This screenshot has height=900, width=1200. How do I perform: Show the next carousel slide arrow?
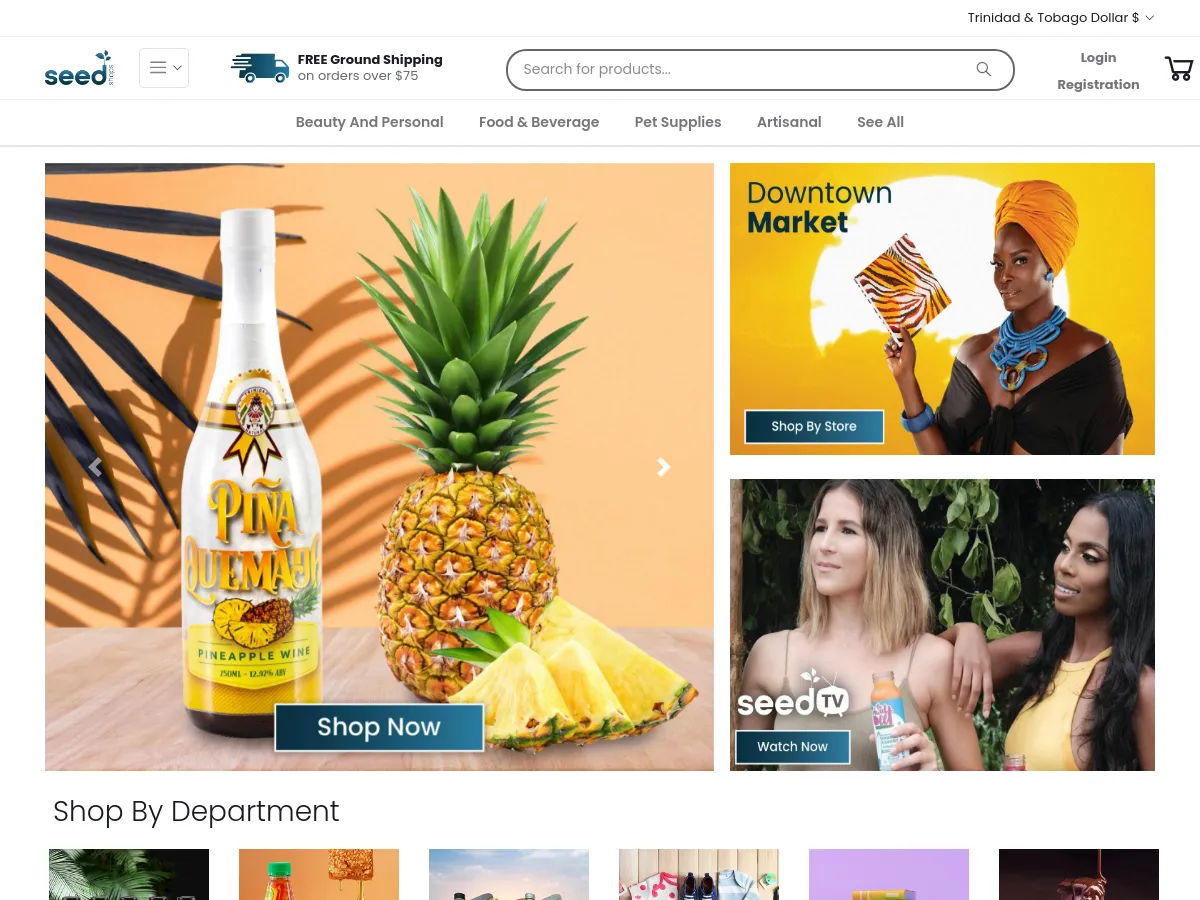(663, 467)
